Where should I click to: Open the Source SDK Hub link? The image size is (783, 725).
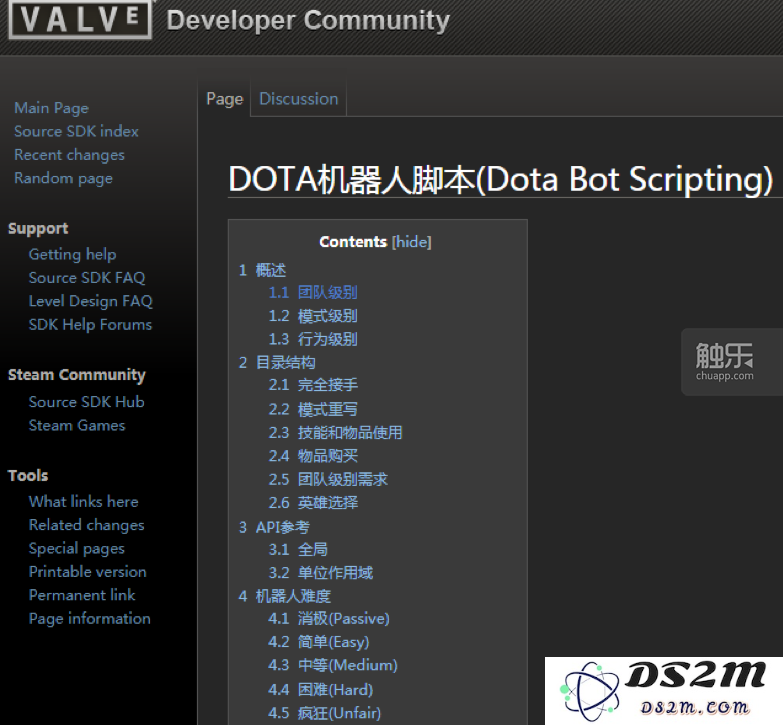(86, 402)
